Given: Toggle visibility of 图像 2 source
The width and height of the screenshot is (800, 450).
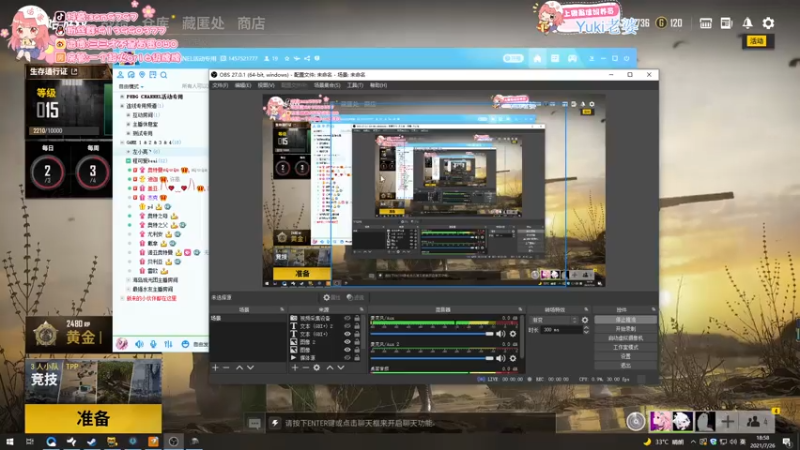Looking at the screenshot, I should (x=347, y=342).
